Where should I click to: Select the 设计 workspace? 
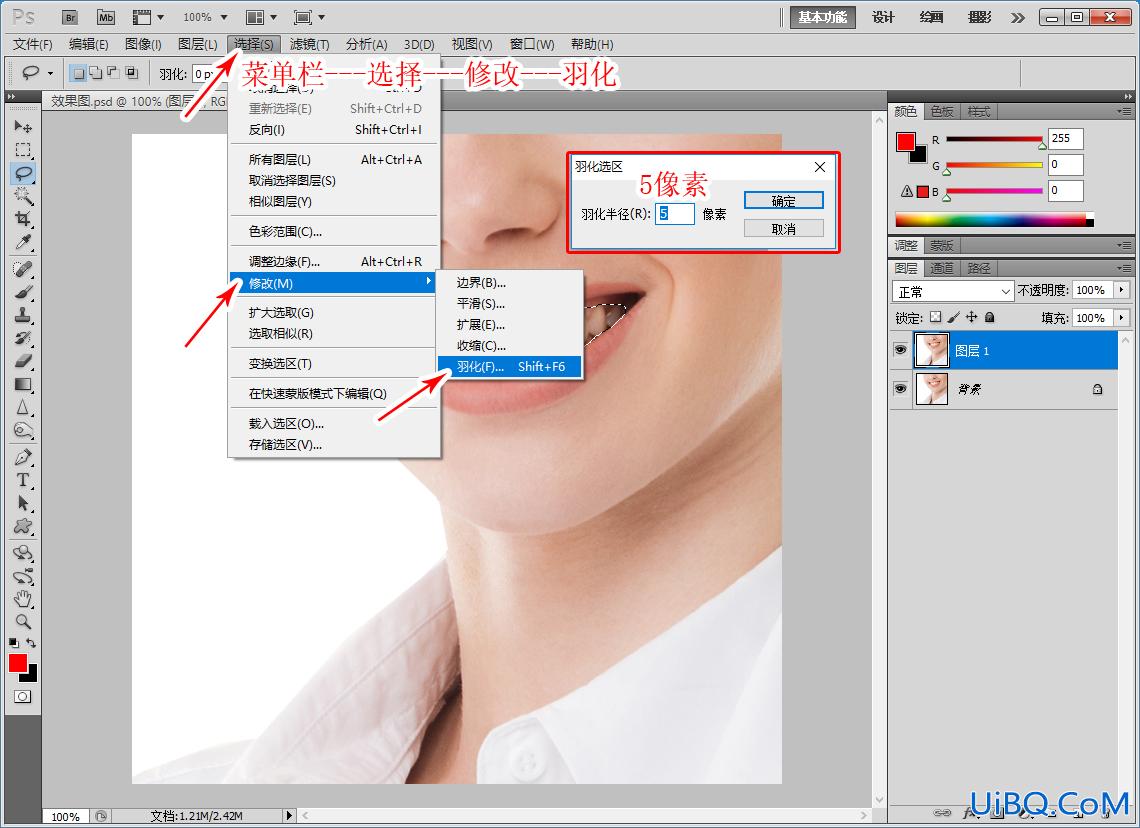click(x=883, y=17)
